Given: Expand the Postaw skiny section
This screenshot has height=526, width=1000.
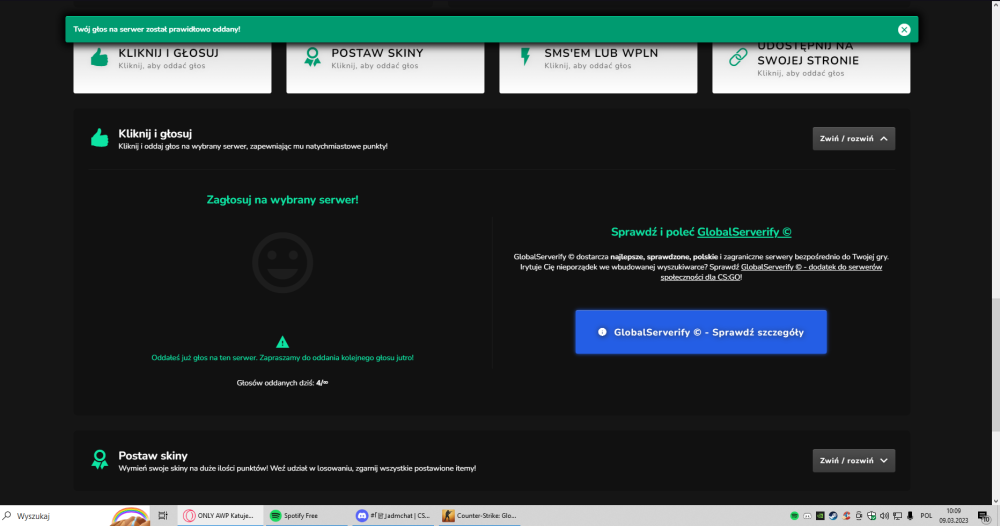Looking at the screenshot, I should point(853,460).
